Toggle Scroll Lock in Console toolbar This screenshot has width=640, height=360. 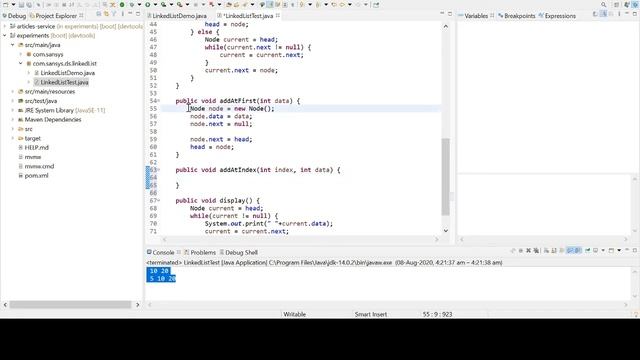click(x=553, y=251)
